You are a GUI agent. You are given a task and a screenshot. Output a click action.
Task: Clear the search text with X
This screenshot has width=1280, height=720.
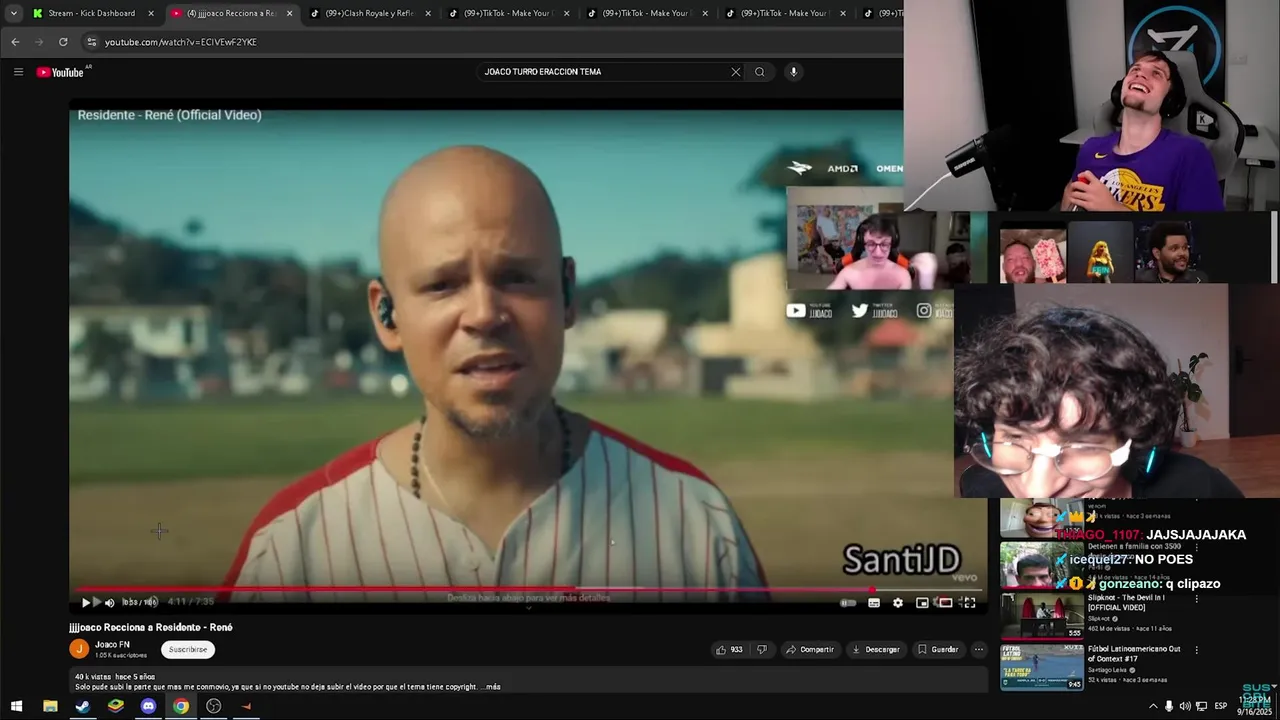736,72
